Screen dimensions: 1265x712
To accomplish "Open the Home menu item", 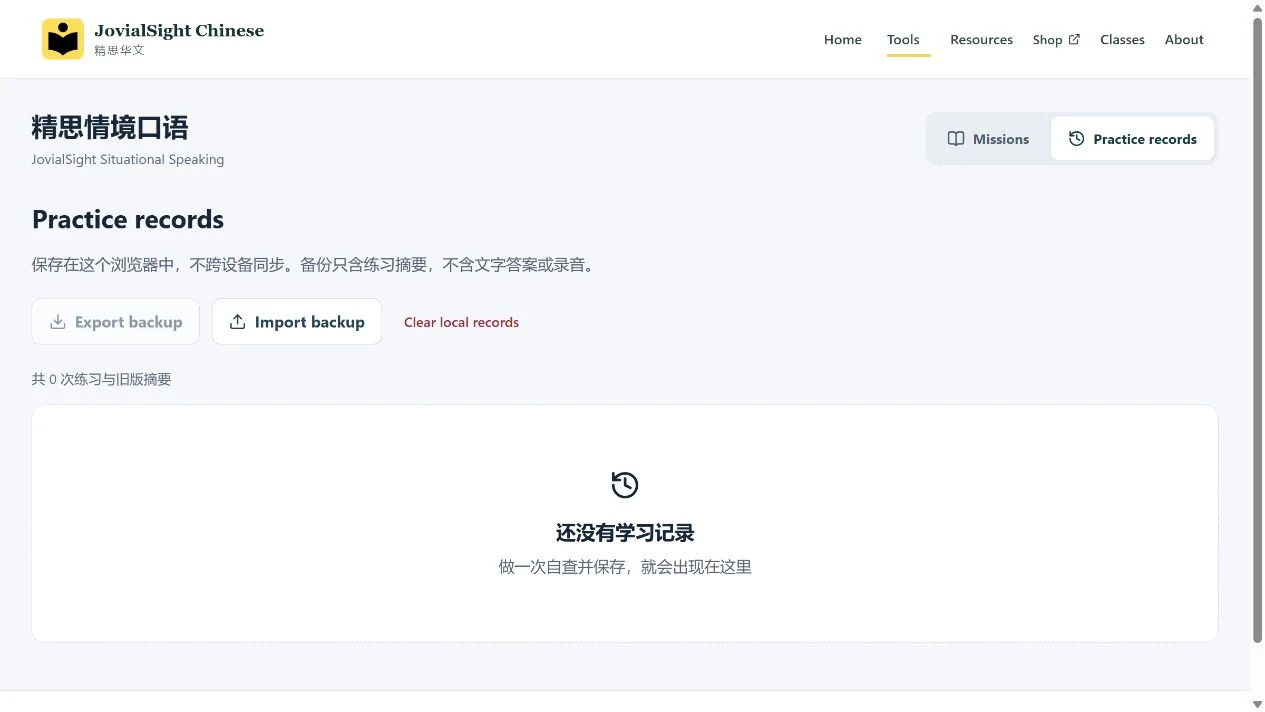I will point(843,40).
